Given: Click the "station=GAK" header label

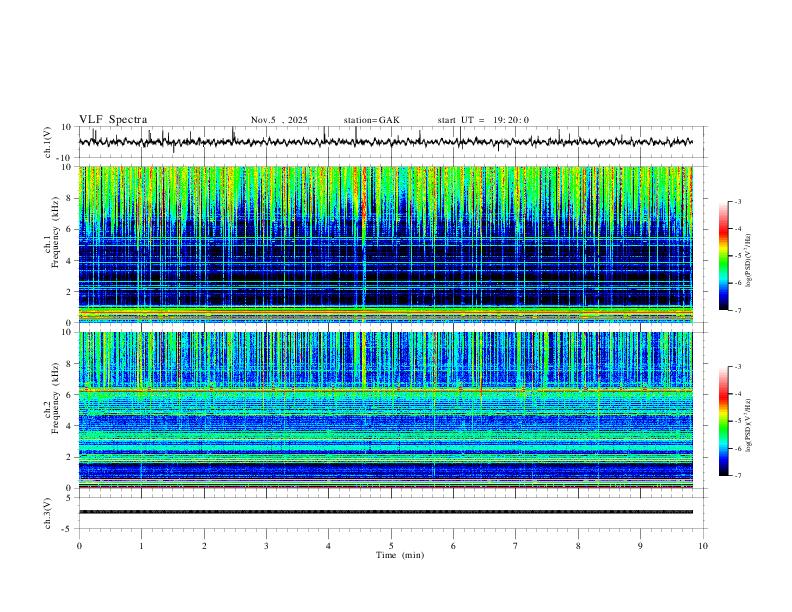Looking at the screenshot, I should pyautogui.click(x=371, y=120).
